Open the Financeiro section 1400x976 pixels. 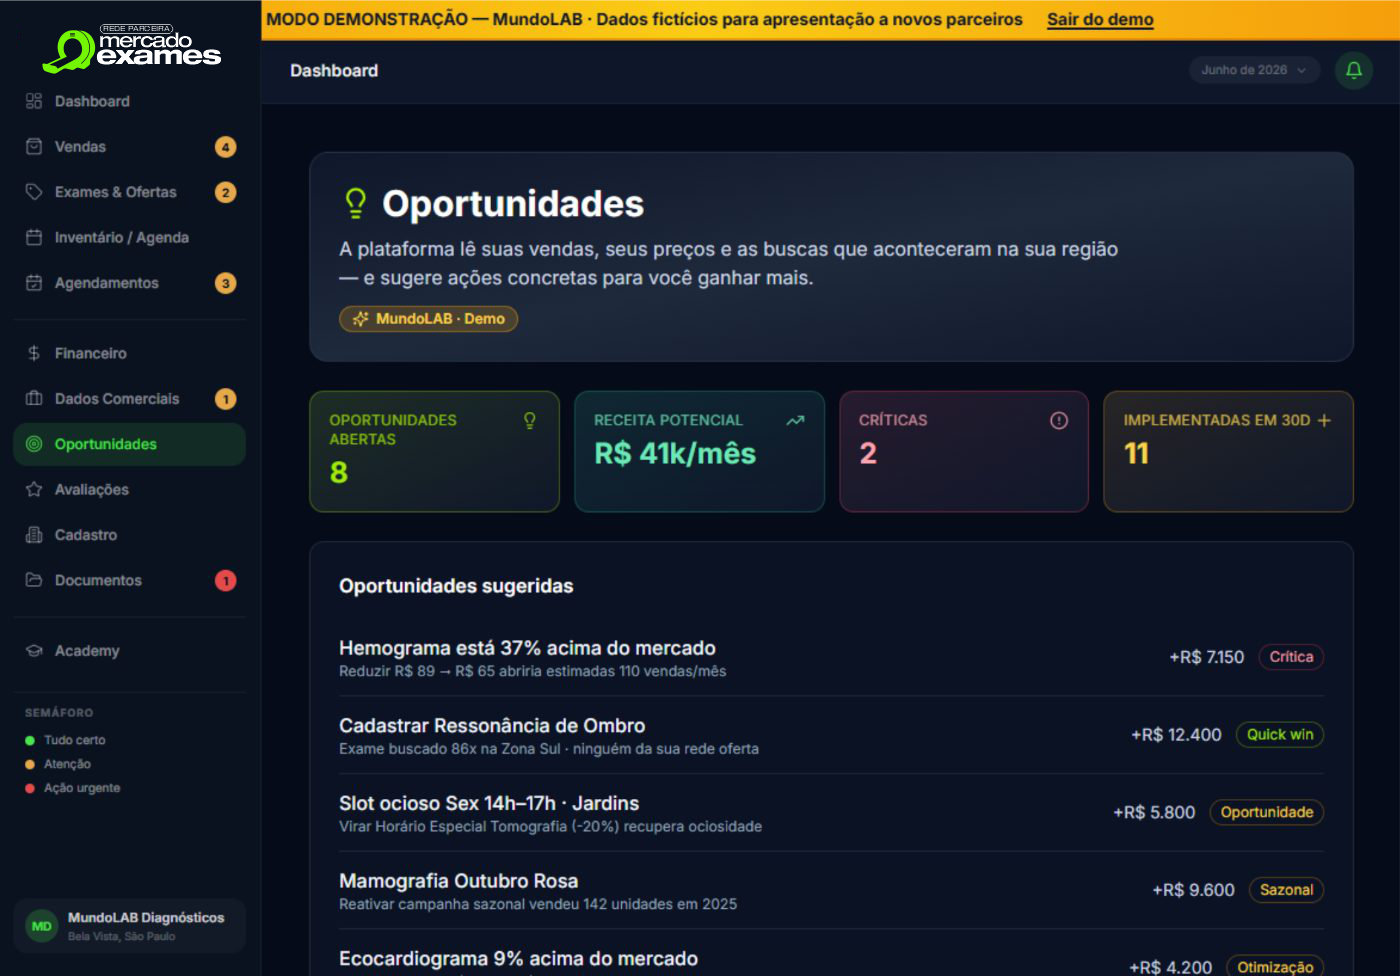[129, 353]
